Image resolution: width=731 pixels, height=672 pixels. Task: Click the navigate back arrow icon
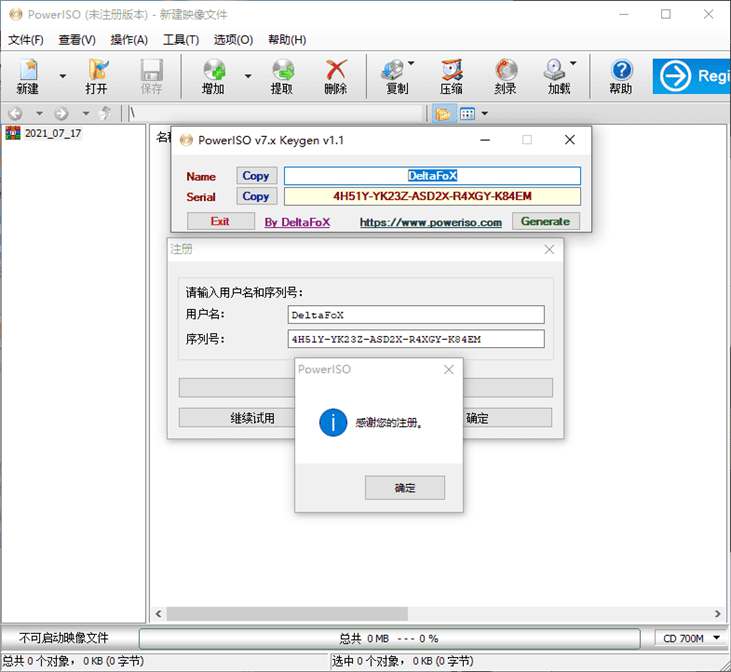coord(15,113)
